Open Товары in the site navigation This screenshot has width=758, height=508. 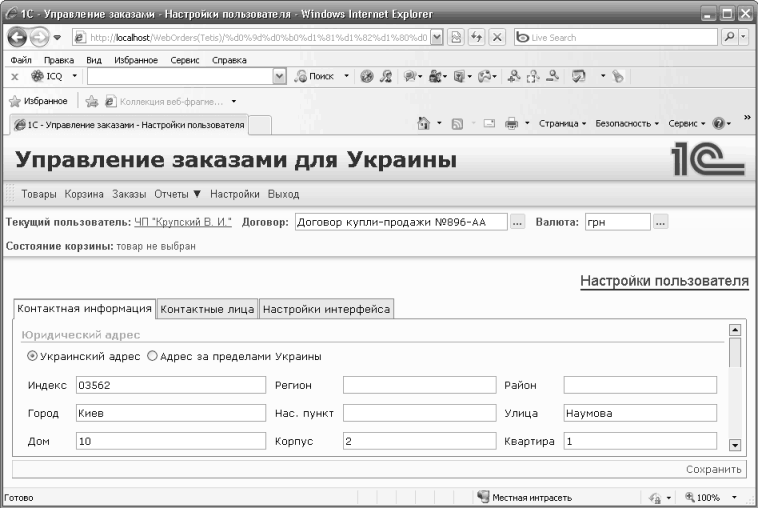(39, 194)
